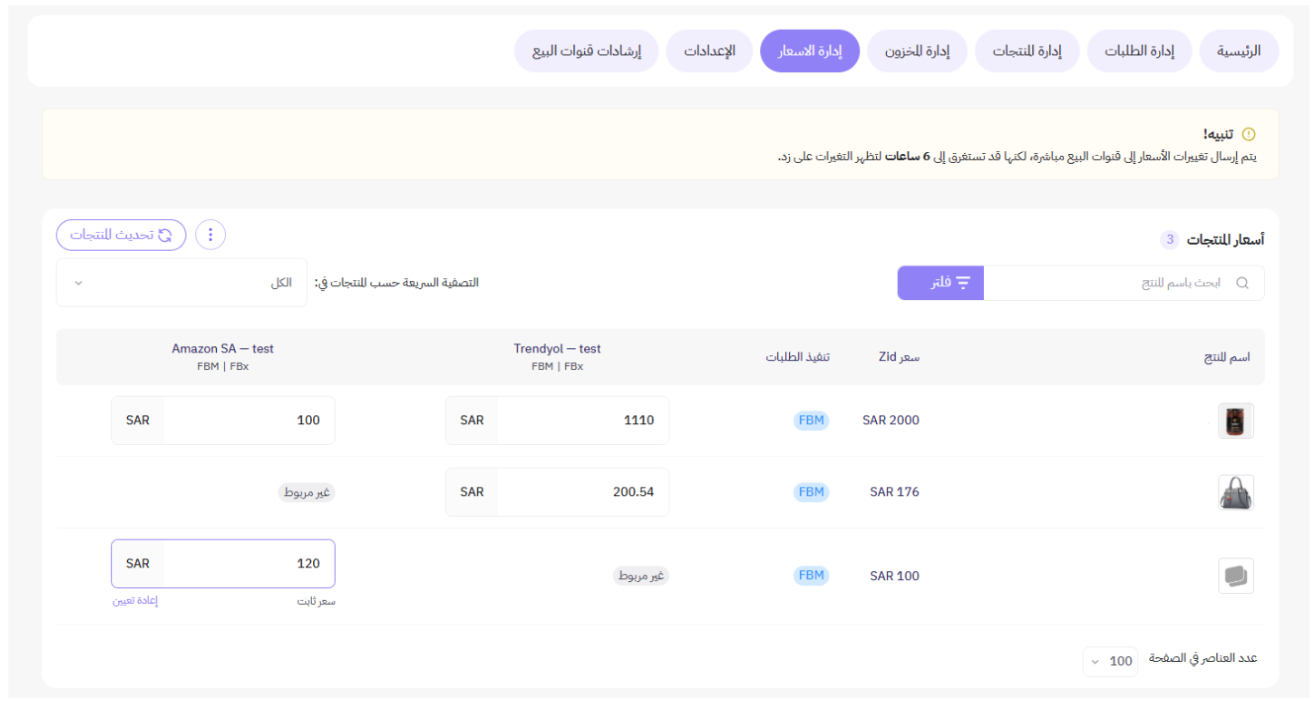The width and height of the screenshot is (1312, 702).
Task: Click FBM badge in SAR 176 row
Action: pyautogui.click(x=811, y=492)
